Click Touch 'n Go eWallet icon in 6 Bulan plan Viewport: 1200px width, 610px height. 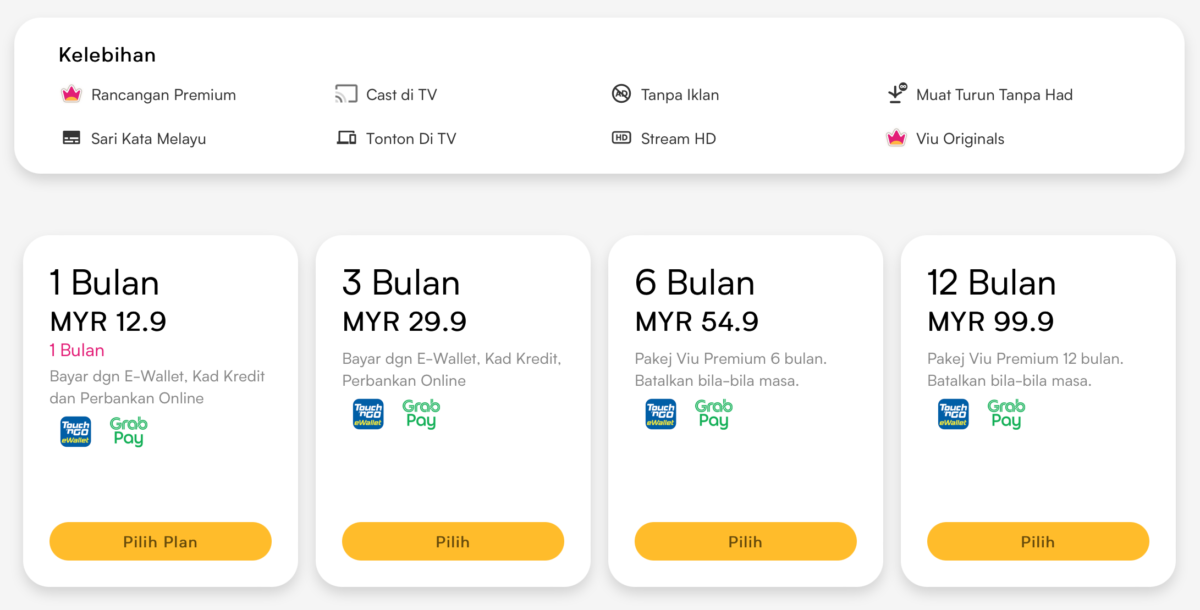click(660, 414)
